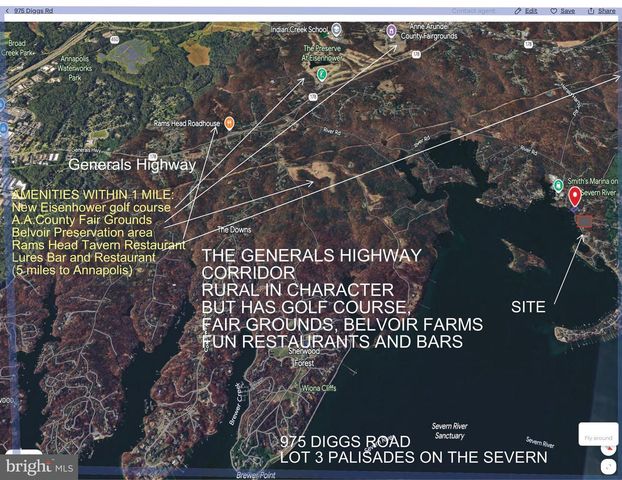This screenshot has width=622, height=480.
Task: Select the Anne Arundel County Fairgrounds pin
Action: coord(391,31)
